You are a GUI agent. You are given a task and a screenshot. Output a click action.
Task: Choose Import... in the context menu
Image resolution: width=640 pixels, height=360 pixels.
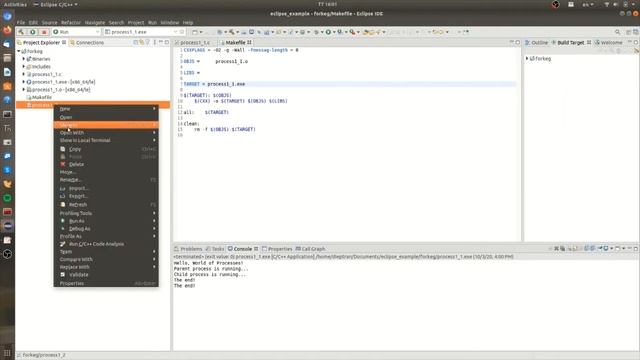pos(106,188)
